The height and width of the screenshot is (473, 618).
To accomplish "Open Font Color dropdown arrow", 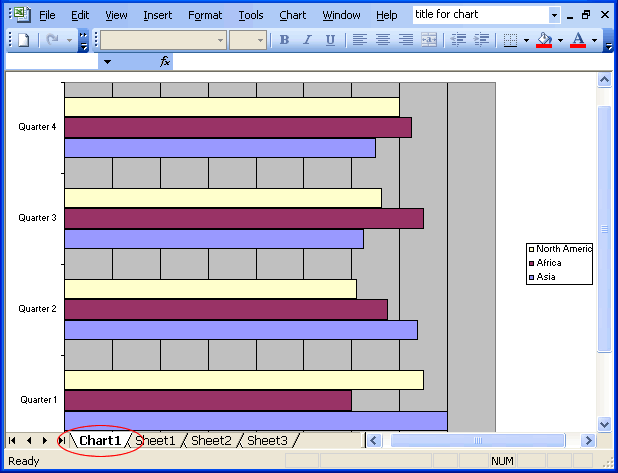I will click(594, 40).
